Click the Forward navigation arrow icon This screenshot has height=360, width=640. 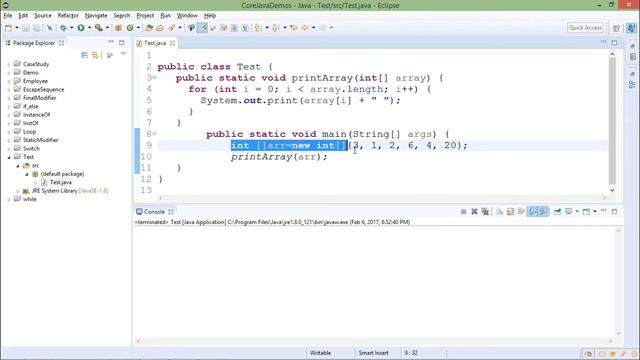coord(323,28)
